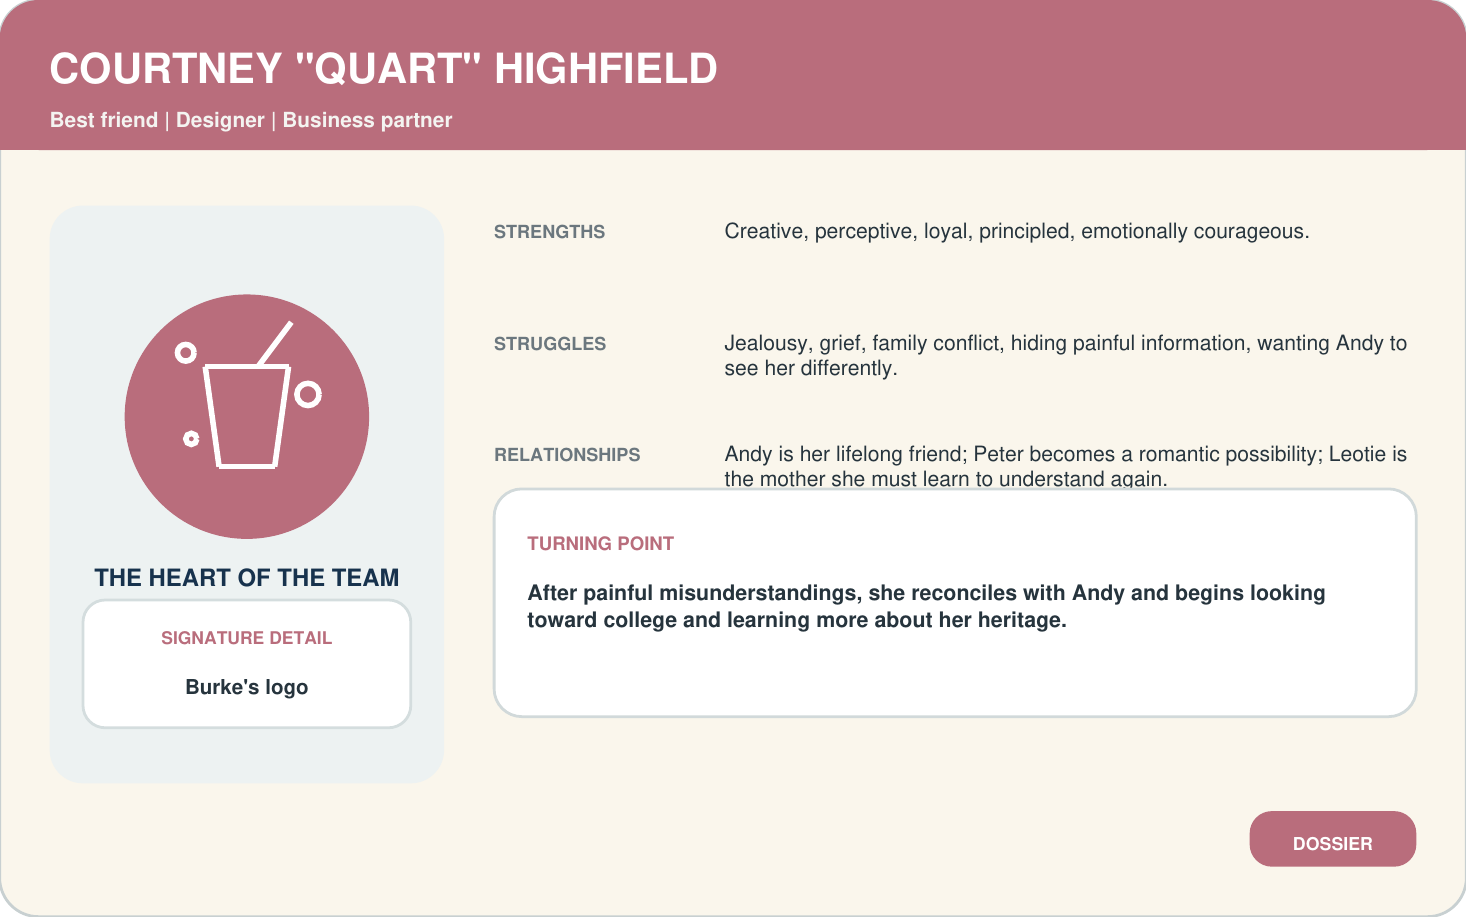Image resolution: width=1466 pixels, height=917 pixels.
Task: Select the STRENGTHS row label
Action: coord(549,232)
